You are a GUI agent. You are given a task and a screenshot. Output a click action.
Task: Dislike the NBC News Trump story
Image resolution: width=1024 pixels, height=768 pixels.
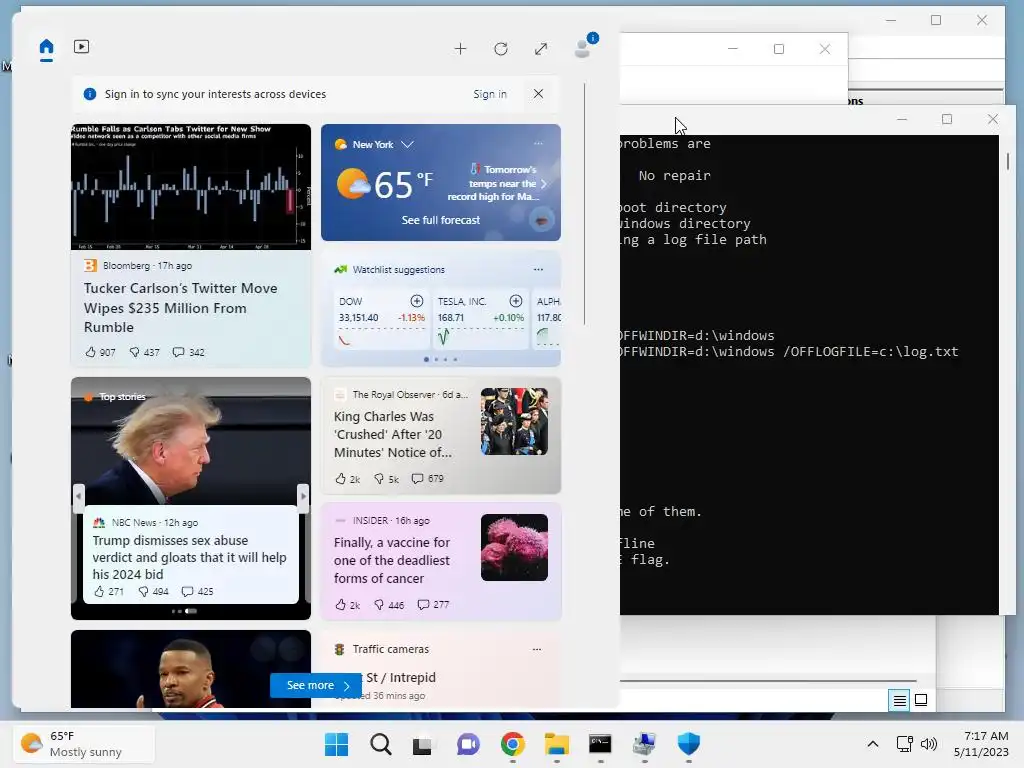point(153,591)
